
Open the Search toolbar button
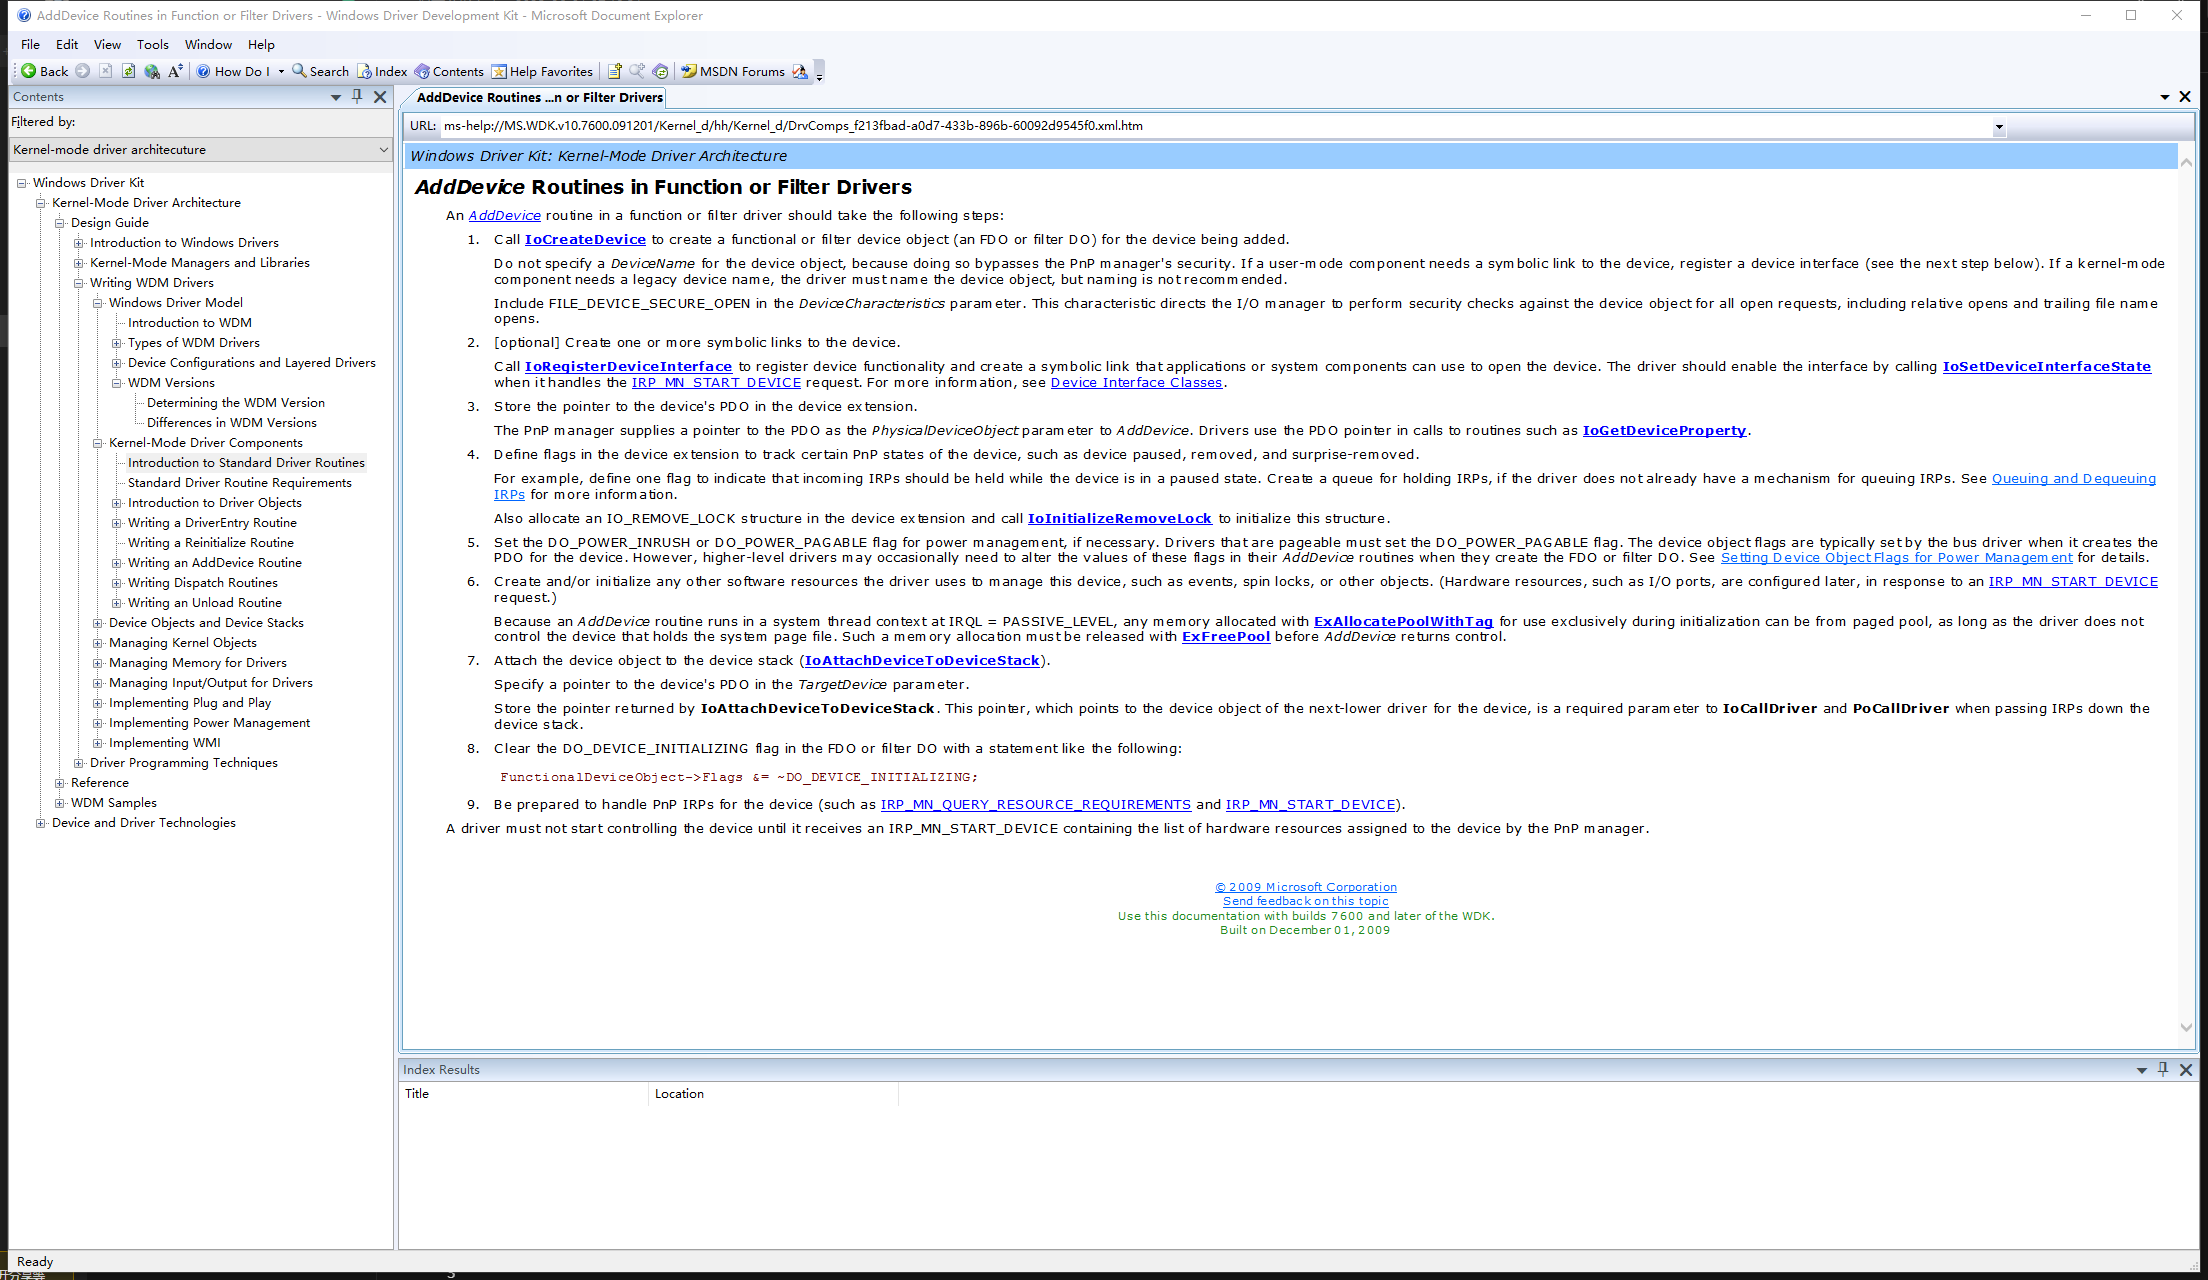[320, 71]
